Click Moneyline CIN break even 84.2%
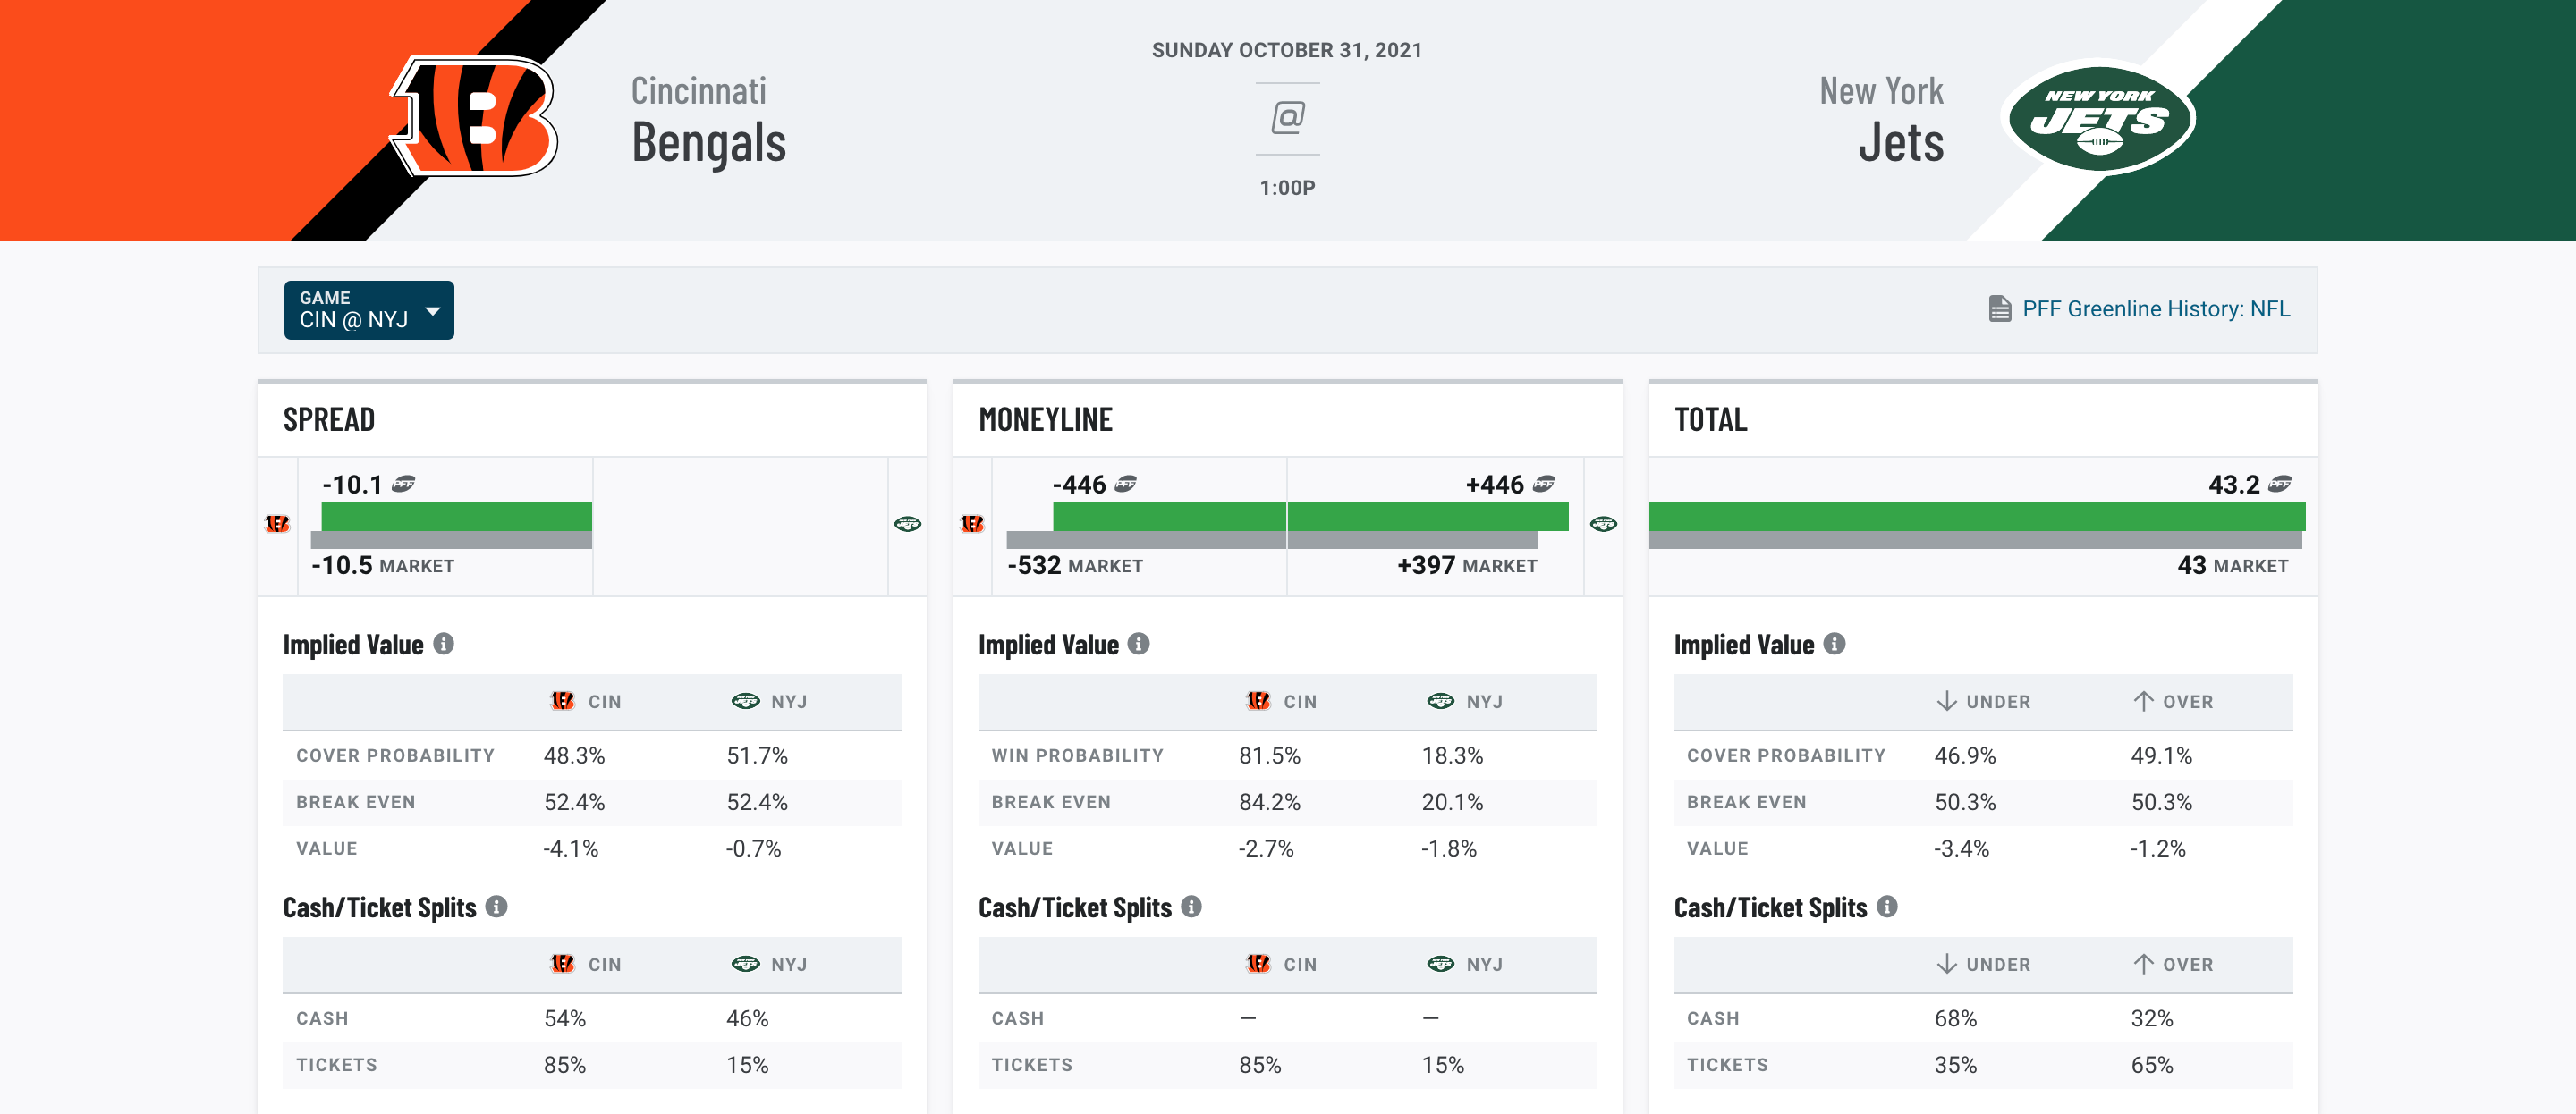The image size is (2576, 1114). click(1270, 802)
